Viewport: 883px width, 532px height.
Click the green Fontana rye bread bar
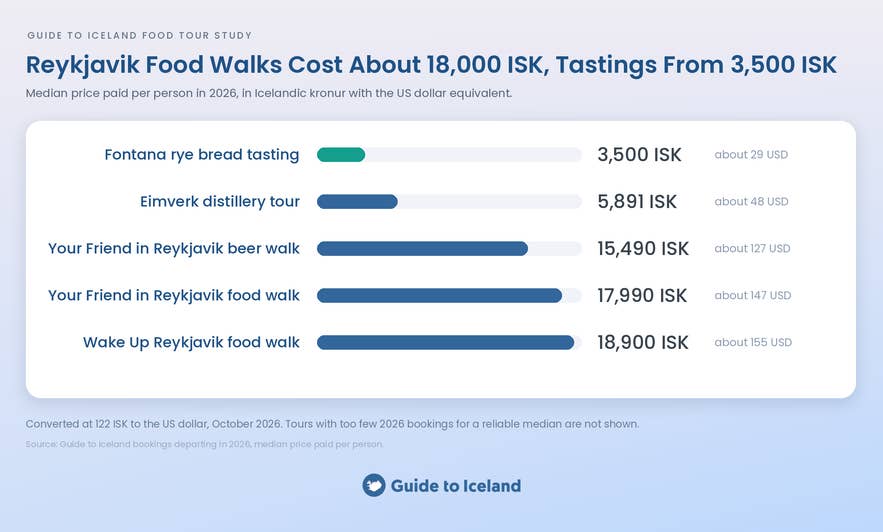341,154
